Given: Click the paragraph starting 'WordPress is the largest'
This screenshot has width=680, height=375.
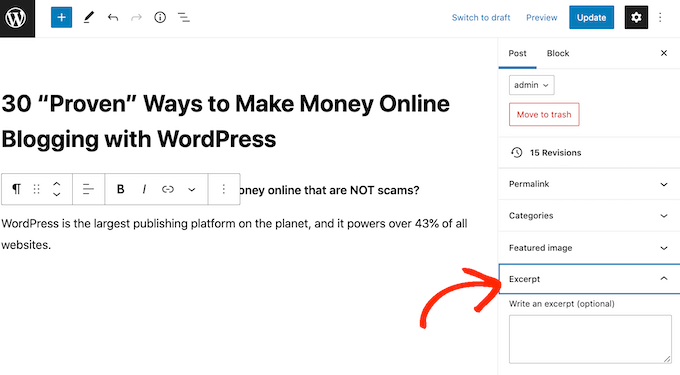Looking at the screenshot, I should pos(234,234).
